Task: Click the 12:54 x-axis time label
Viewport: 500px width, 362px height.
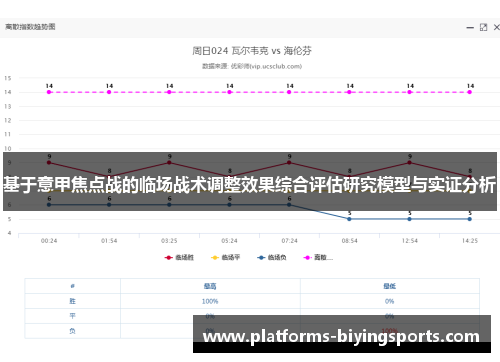Action: click(x=410, y=241)
